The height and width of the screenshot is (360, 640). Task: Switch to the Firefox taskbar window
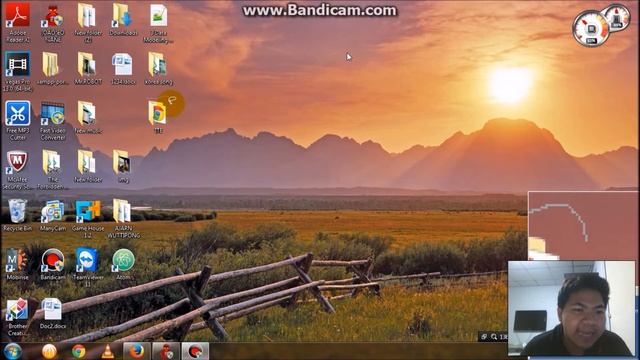point(136,351)
